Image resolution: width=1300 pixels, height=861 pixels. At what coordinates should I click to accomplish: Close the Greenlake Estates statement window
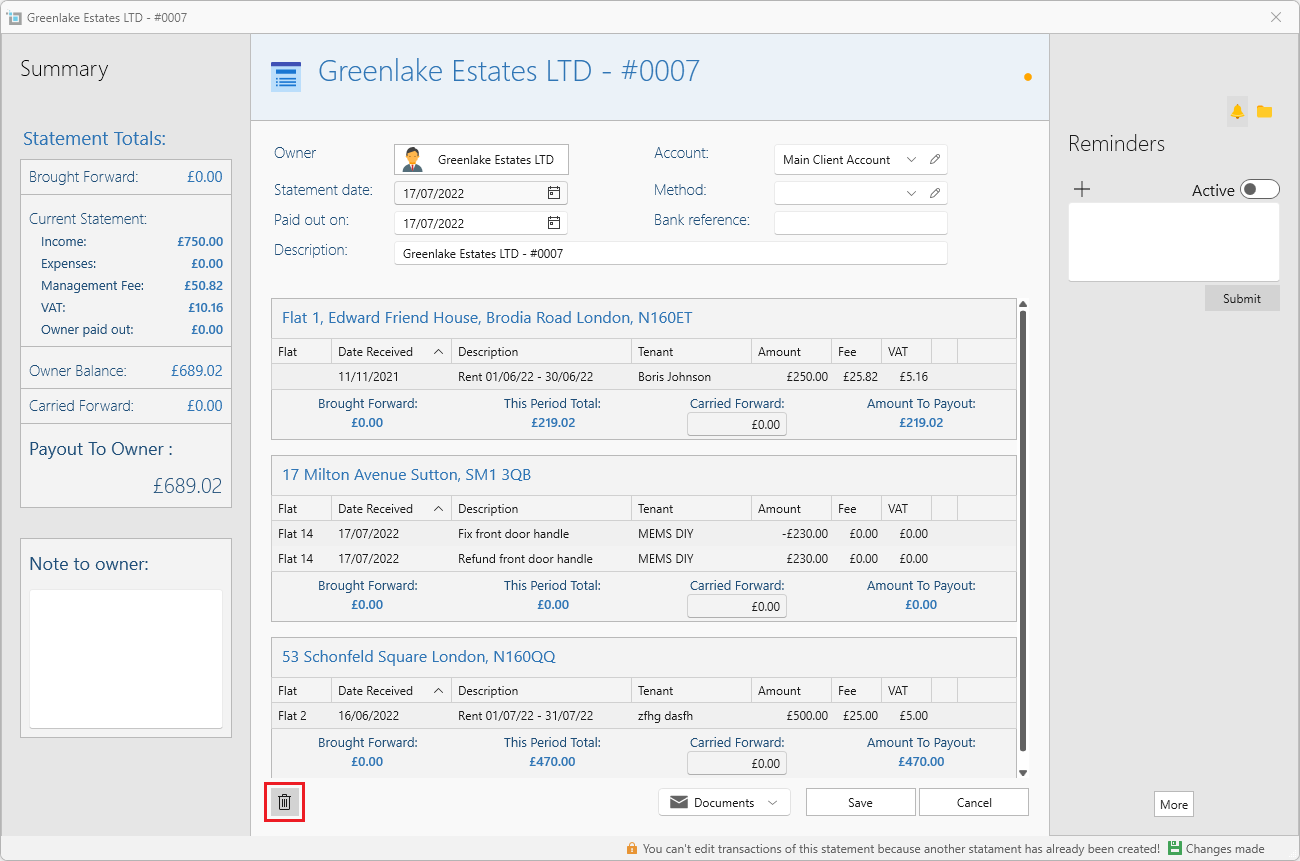(x=1276, y=17)
